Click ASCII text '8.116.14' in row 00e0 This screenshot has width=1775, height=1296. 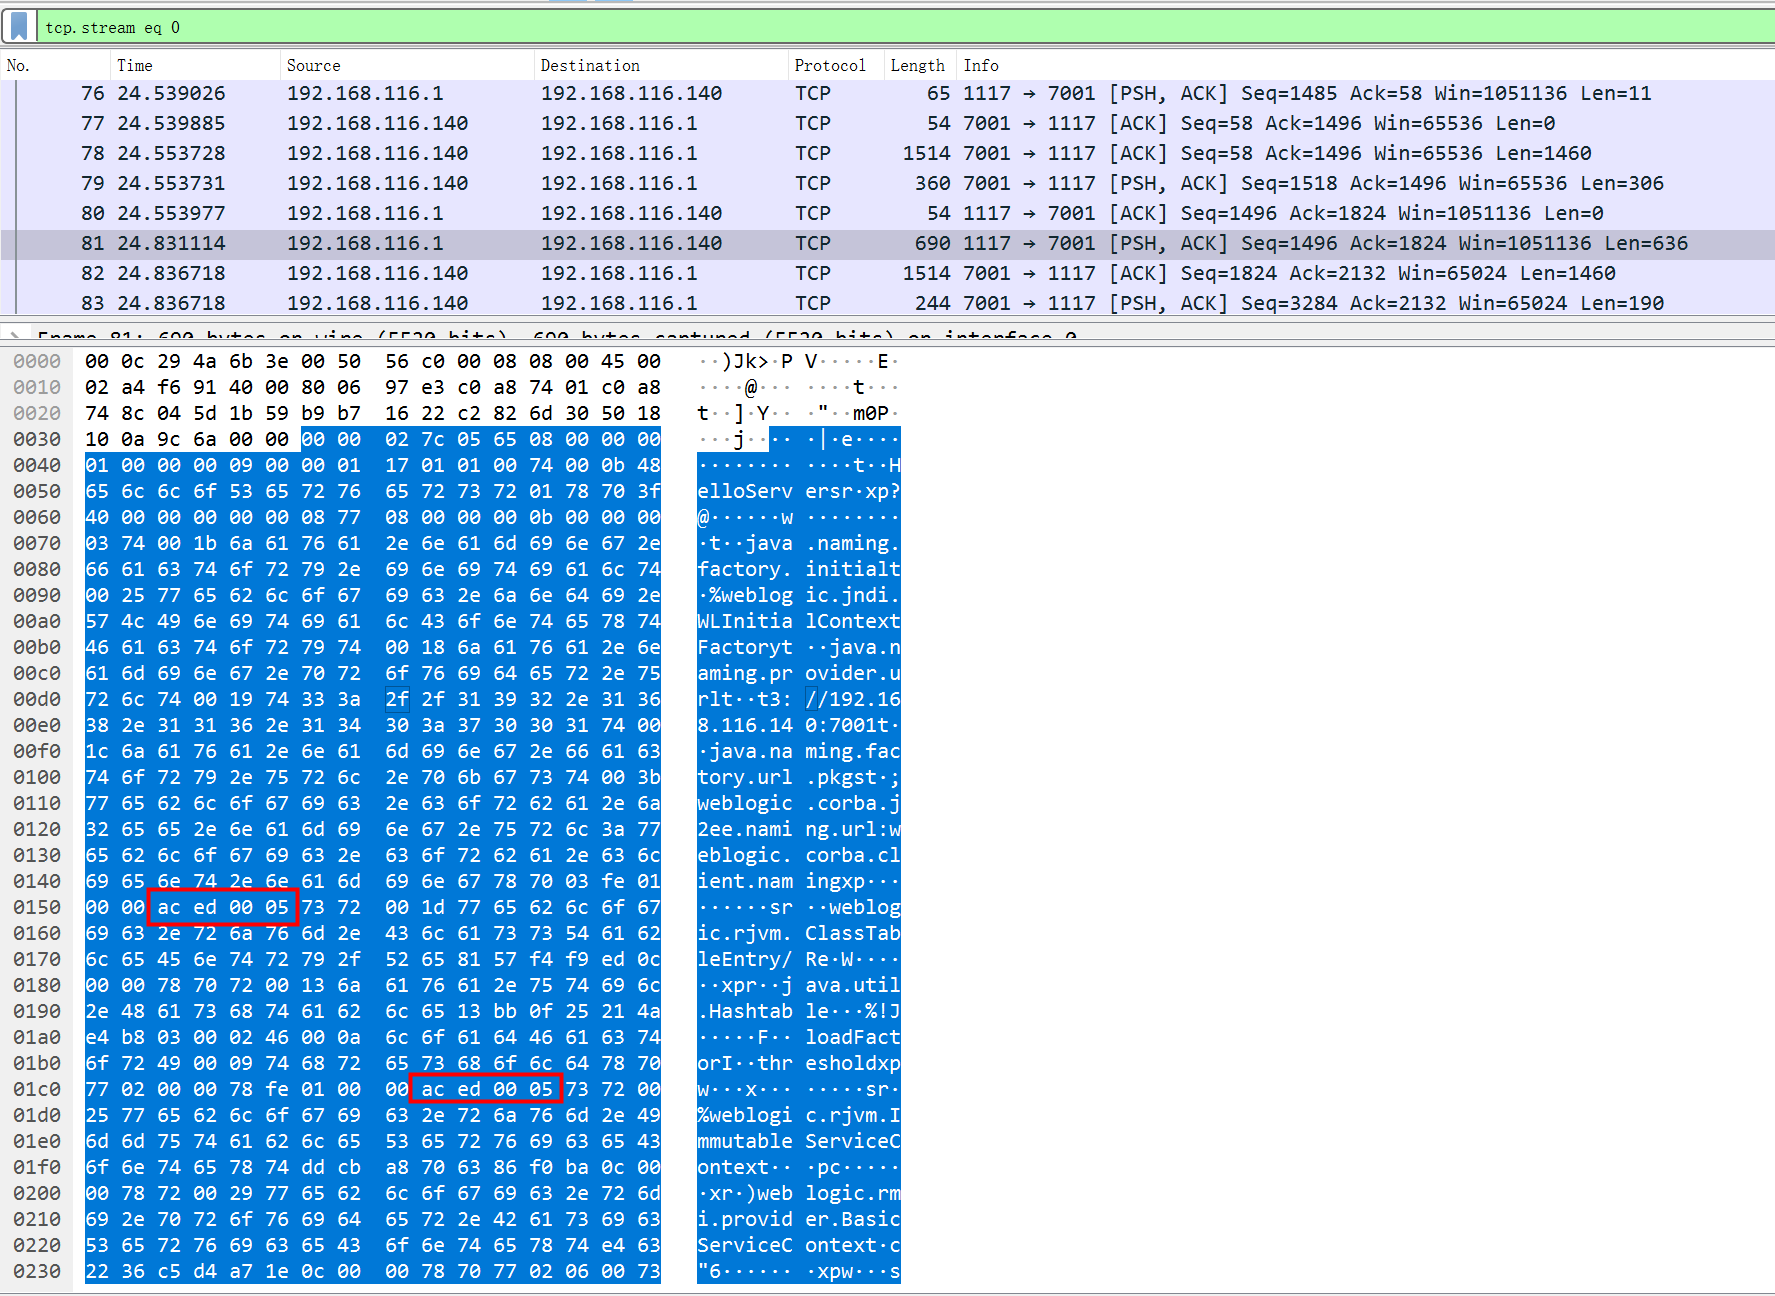(745, 725)
